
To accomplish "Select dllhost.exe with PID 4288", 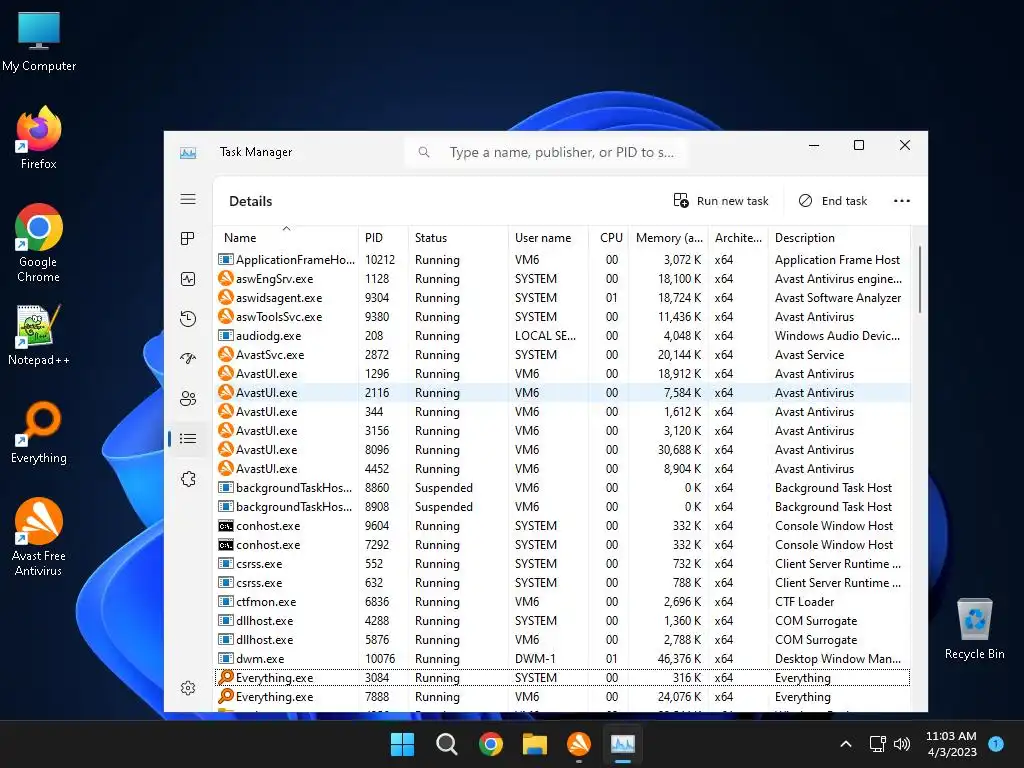I will [562, 620].
